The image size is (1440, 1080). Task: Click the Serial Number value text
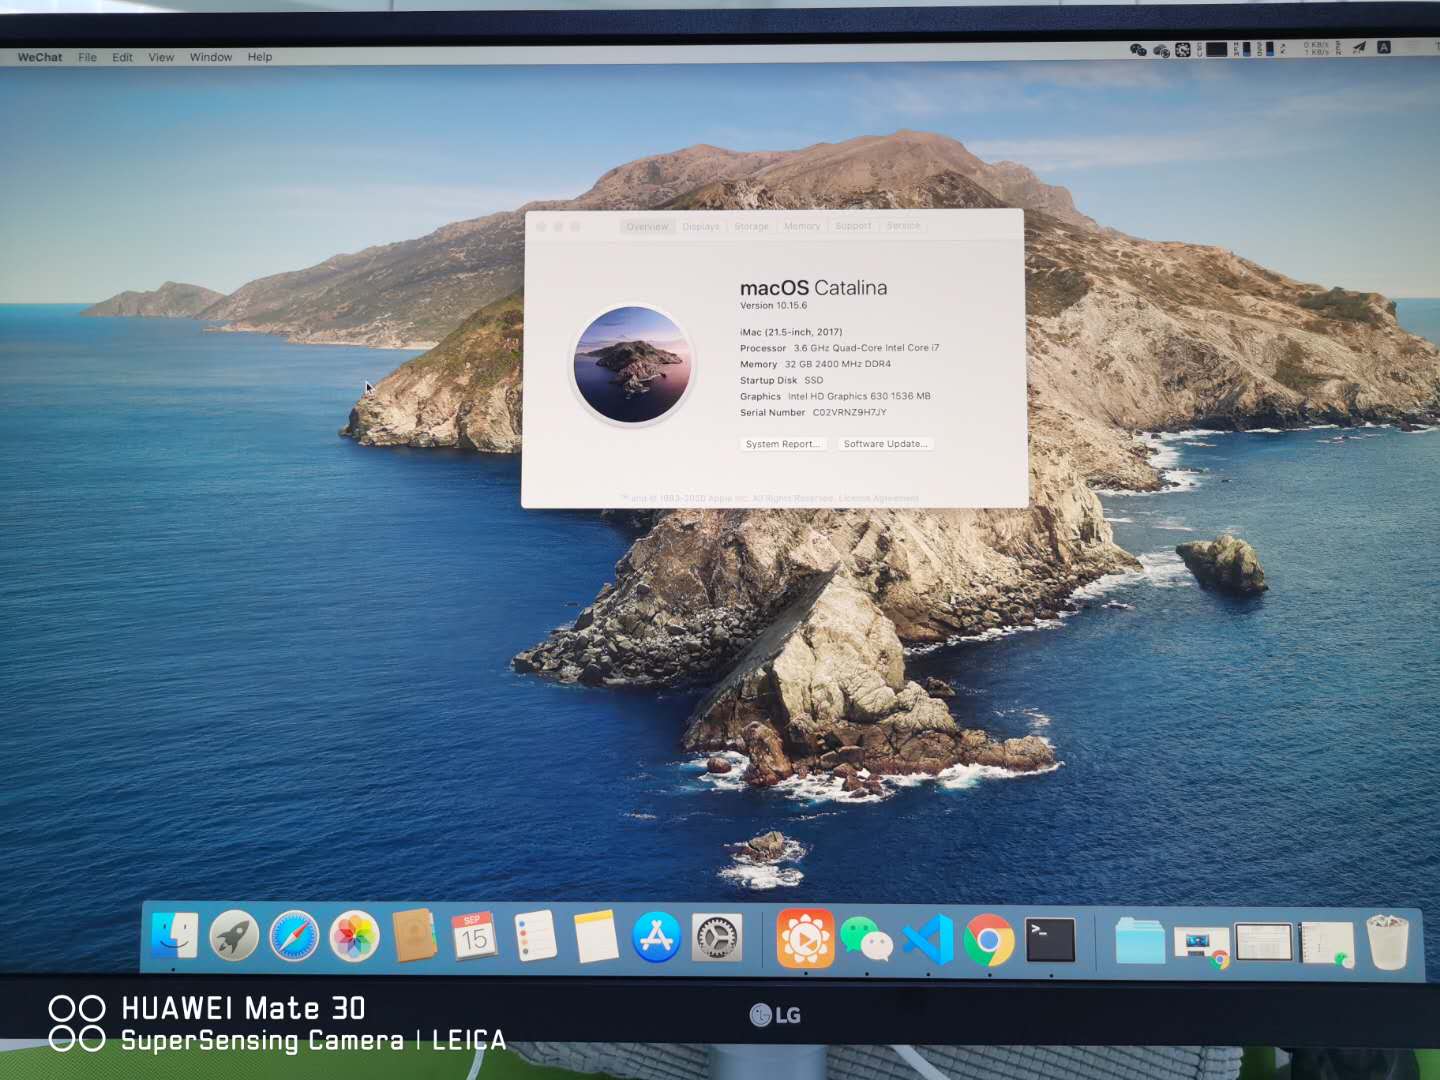(849, 412)
